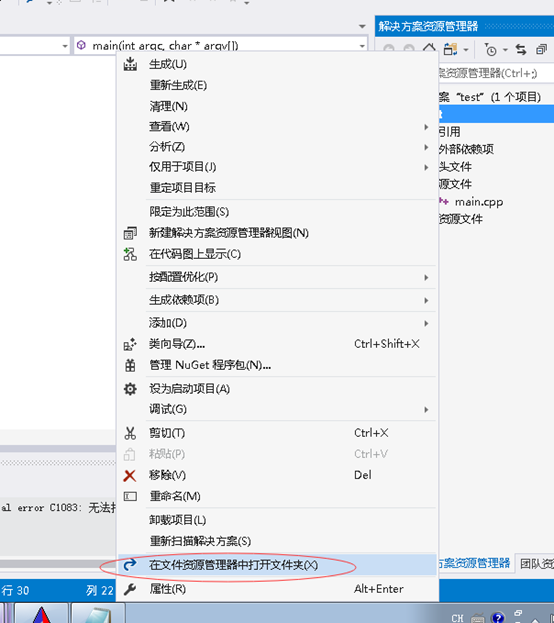Select the 引用 references node

click(449, 132)
